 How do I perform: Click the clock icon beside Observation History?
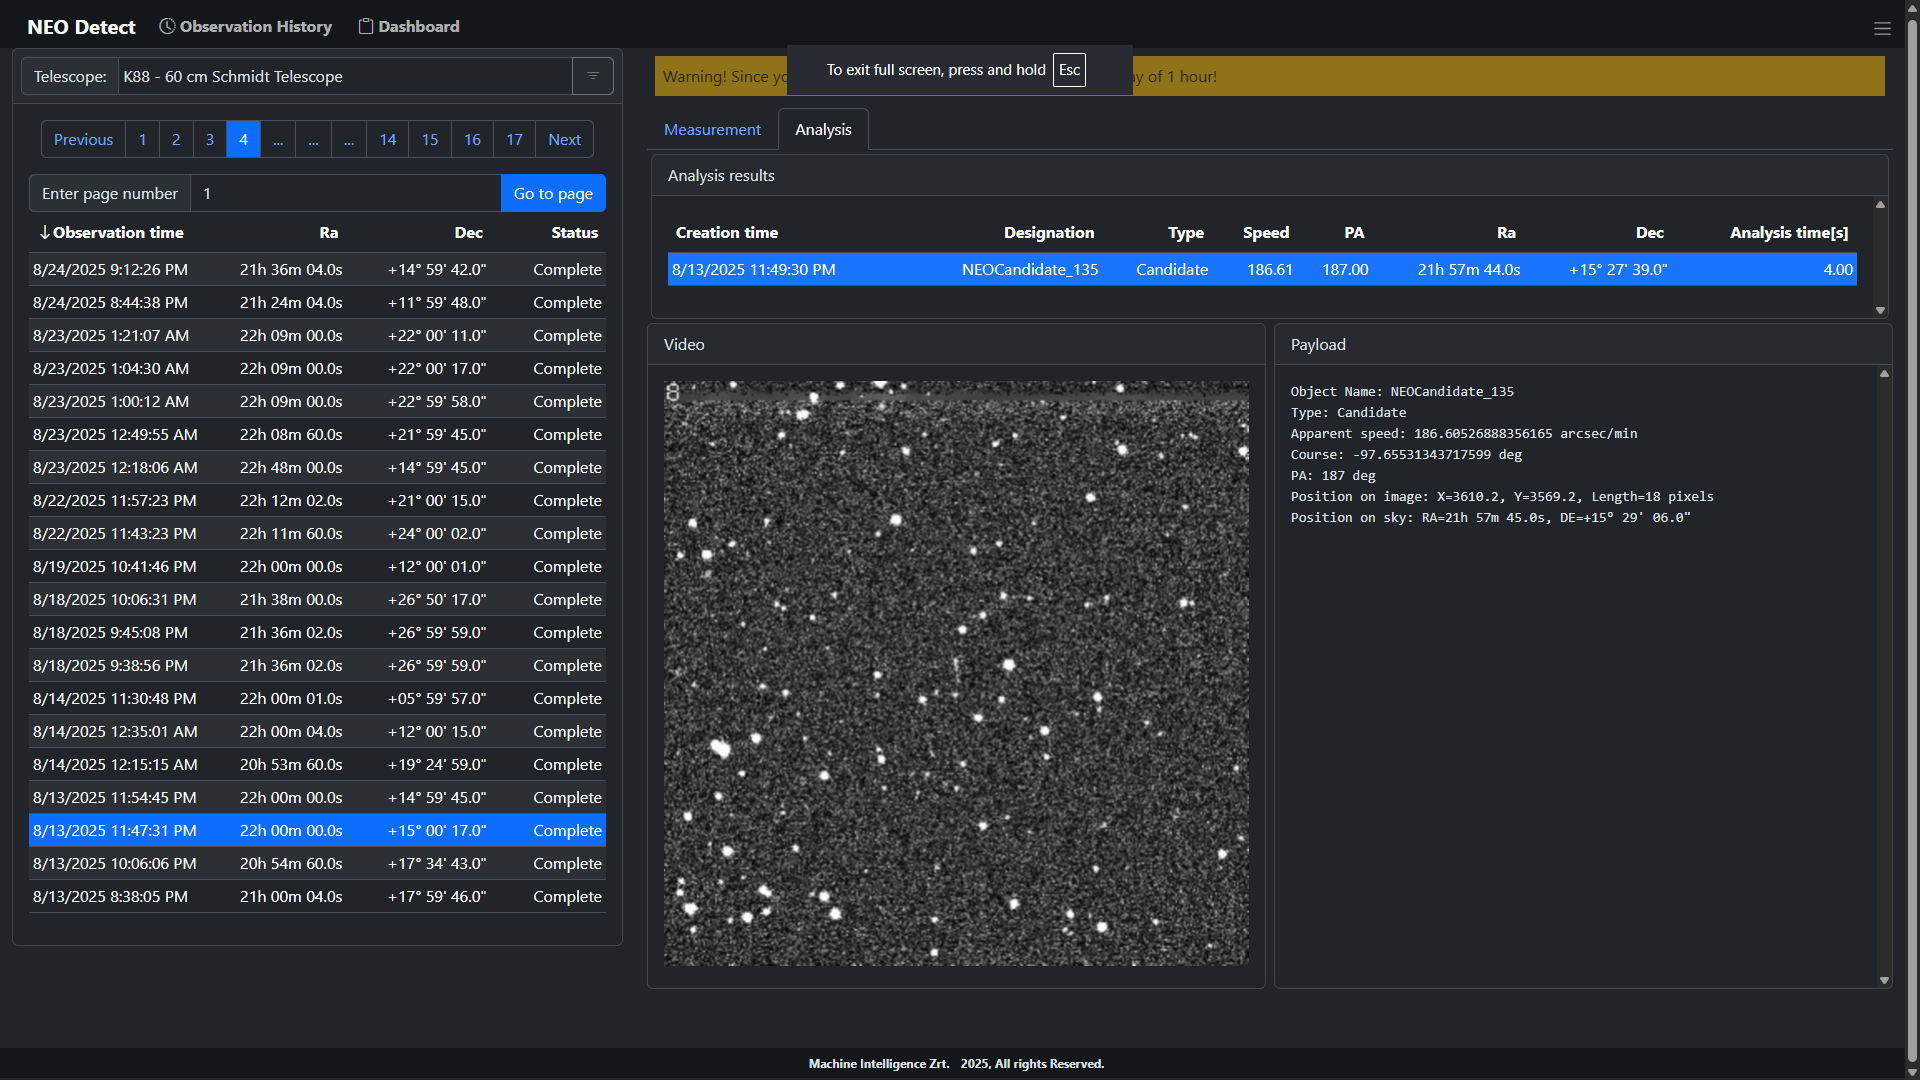pyautogui.click(x=166, y=26)
